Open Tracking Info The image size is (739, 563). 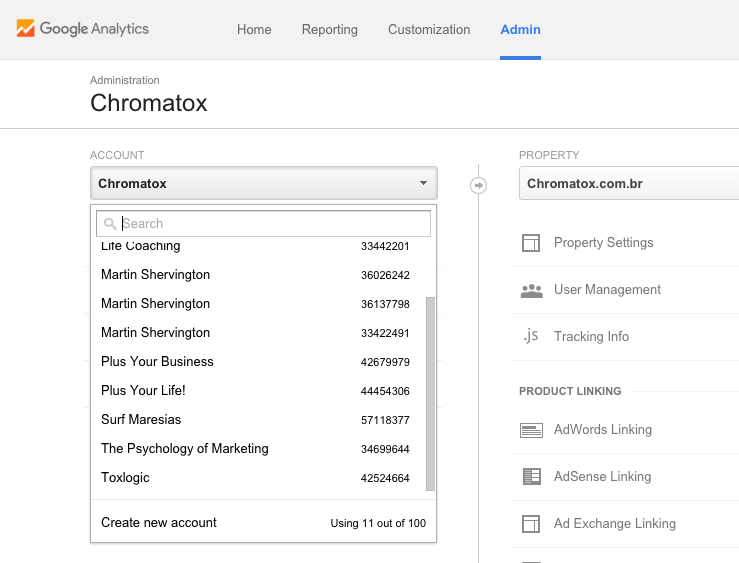pos(591,336)
